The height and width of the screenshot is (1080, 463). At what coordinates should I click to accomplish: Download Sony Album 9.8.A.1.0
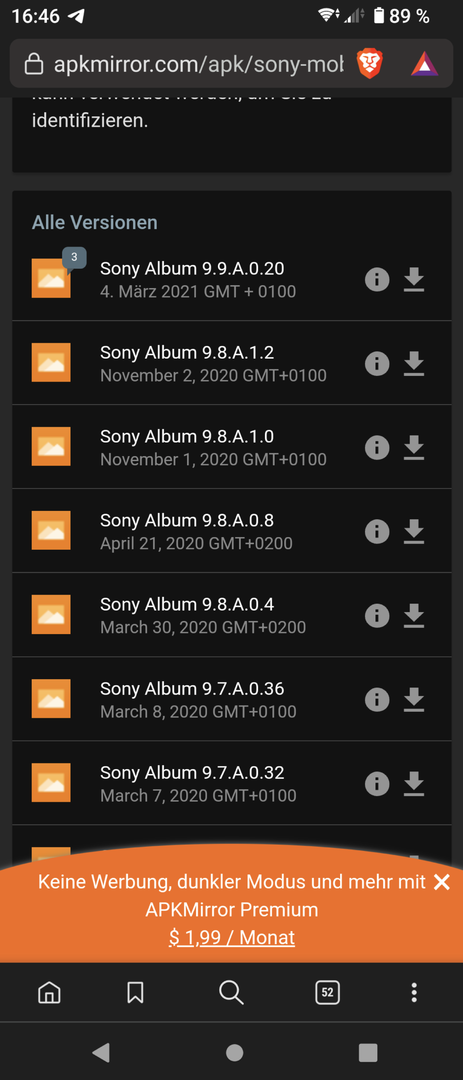pyautogui.click(x=413, y=448)
